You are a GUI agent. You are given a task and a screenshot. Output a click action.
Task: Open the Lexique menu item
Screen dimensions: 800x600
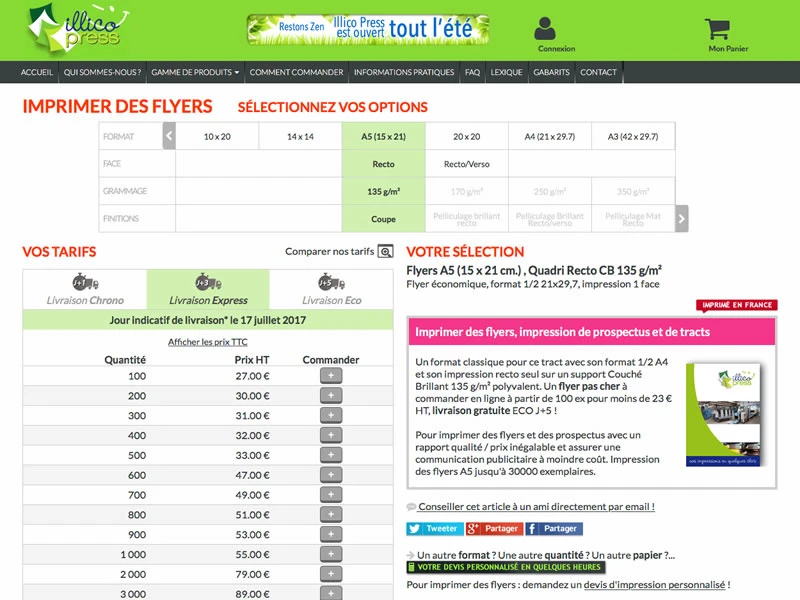click(x=507, y=72)
